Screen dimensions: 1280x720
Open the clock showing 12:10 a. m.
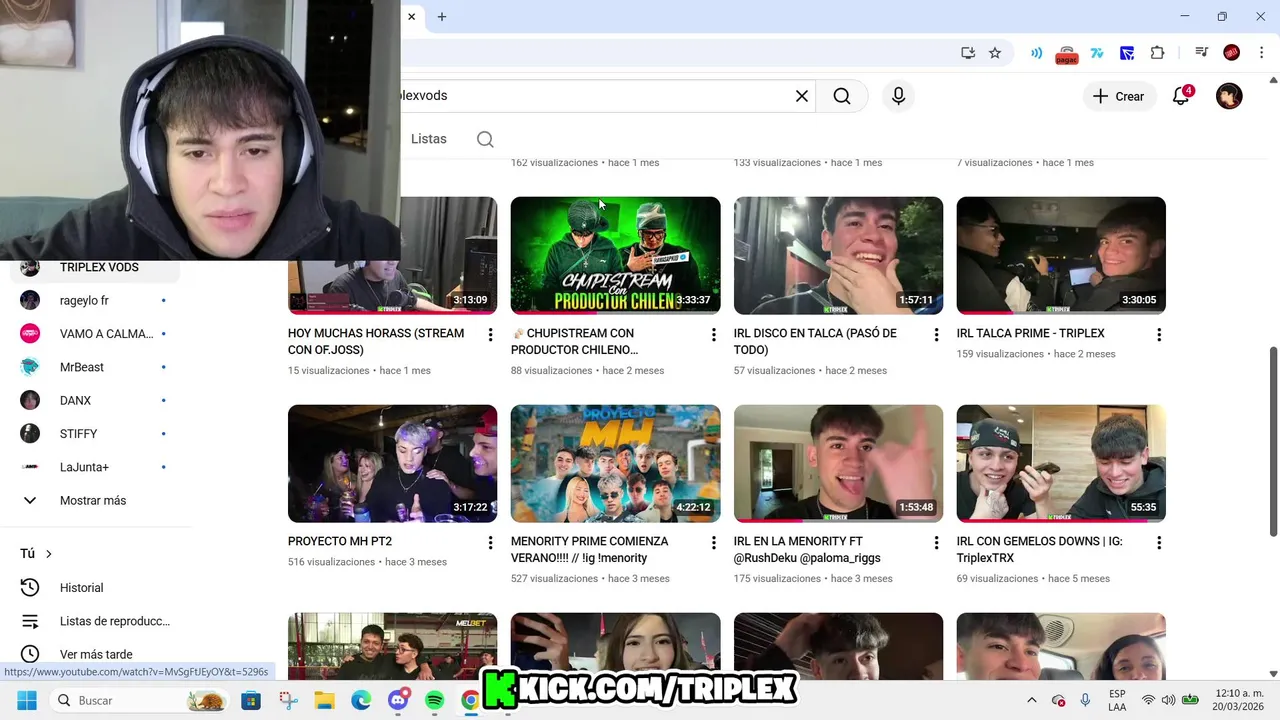(x=1239, y=700)
